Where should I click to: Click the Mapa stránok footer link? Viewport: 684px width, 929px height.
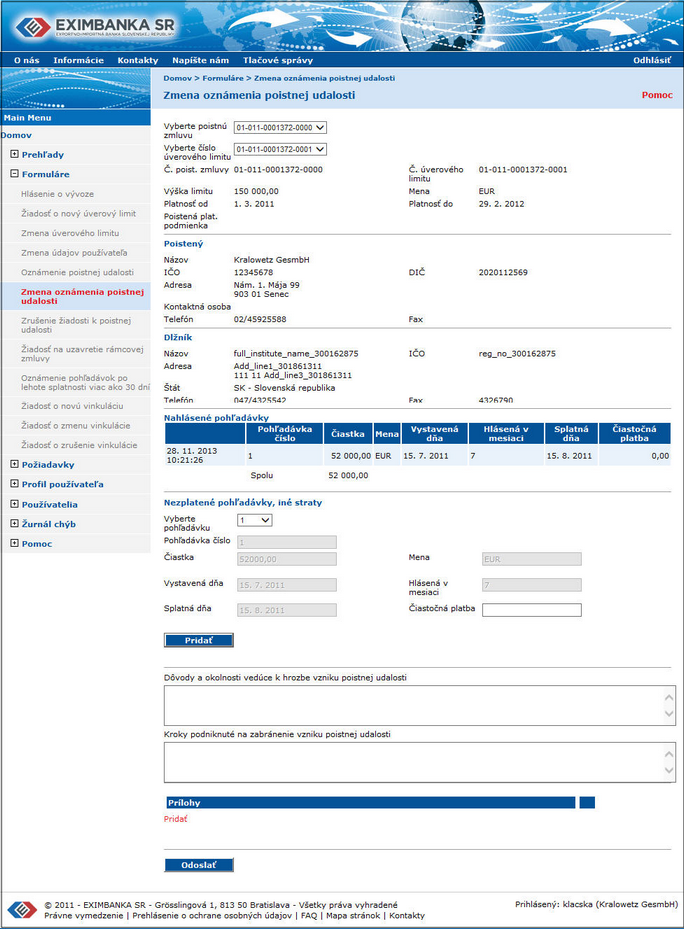coord(353,915)
